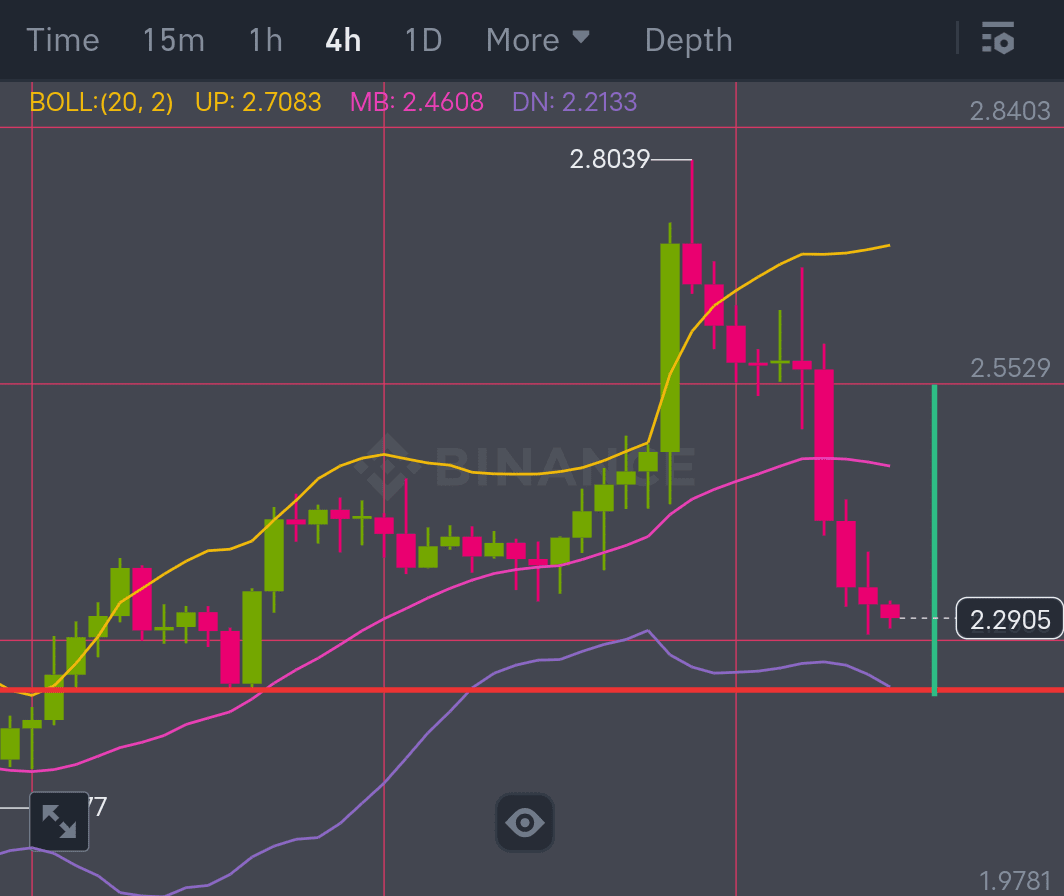The height and width of the screenshot is (896, 1064).
Task: Click the MB: 2.4608 band value
Action: click(x=417, y=102)
